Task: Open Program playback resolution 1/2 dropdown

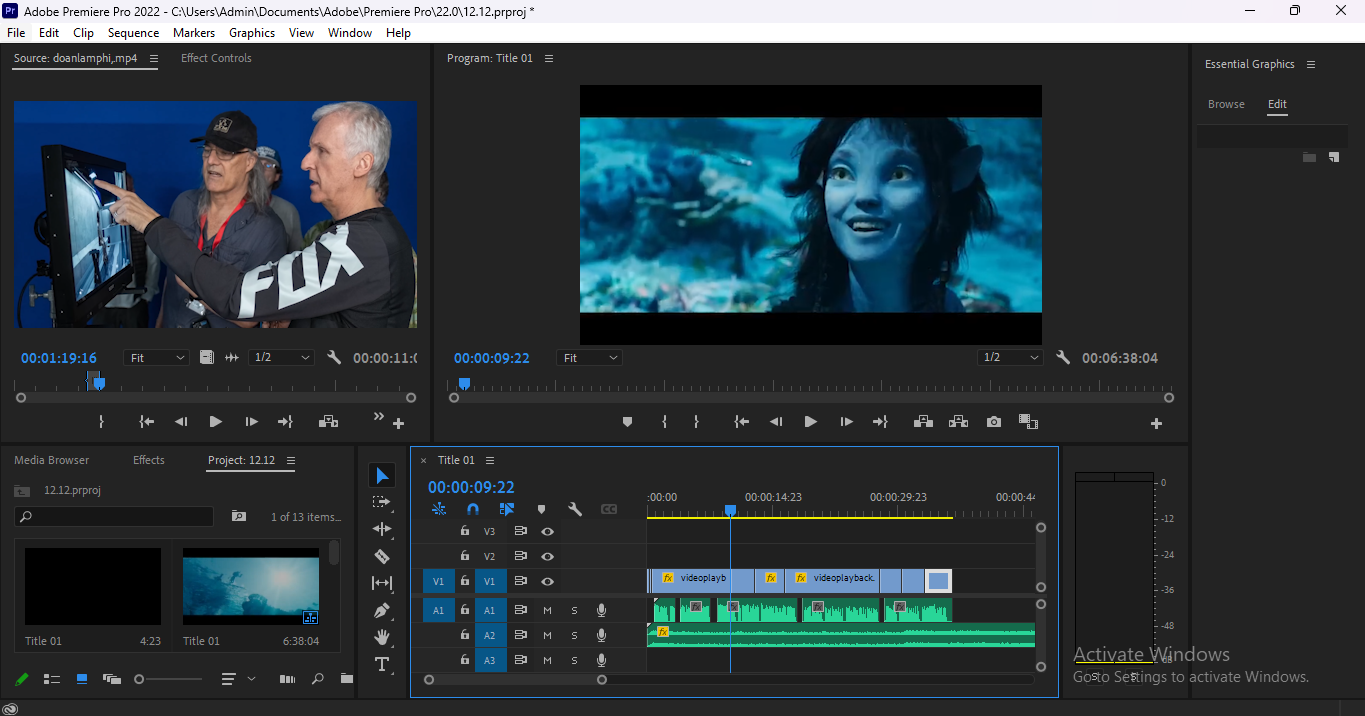Action: [1011, 357]
